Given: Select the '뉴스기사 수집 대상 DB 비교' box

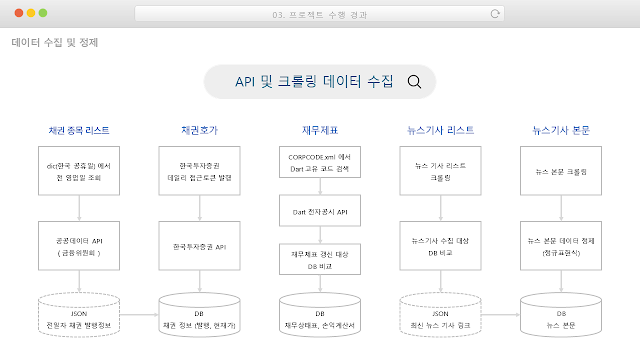Looking at the screenshot, I should (440, 246).
